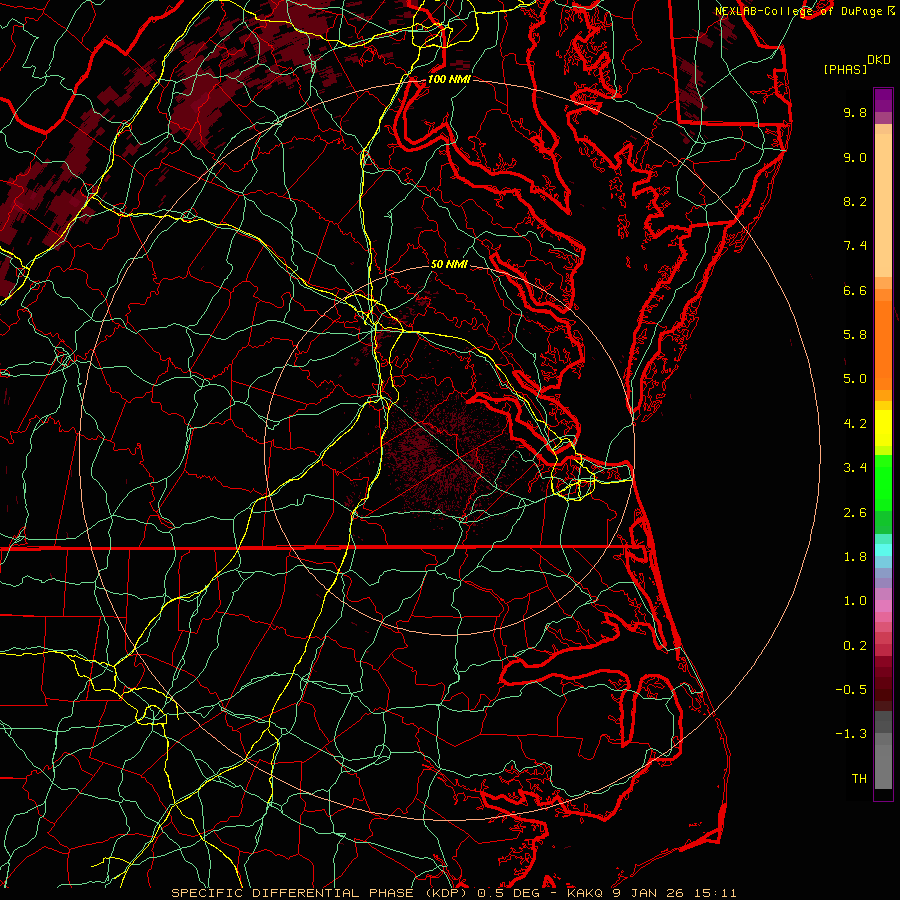Click the DKD [PHAS] legend title
900x900 pixels.
click(857, 65)
